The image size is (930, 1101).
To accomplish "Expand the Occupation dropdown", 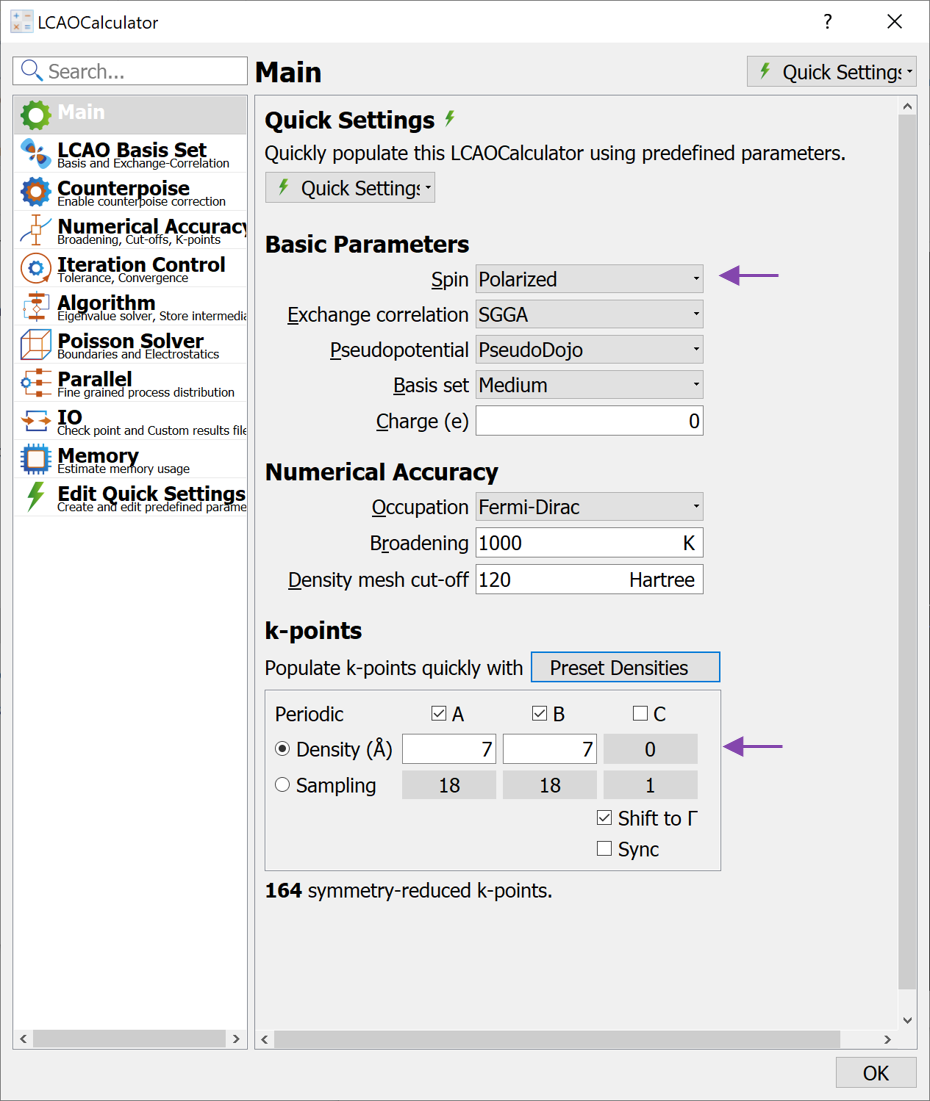I will coord(589,506).
